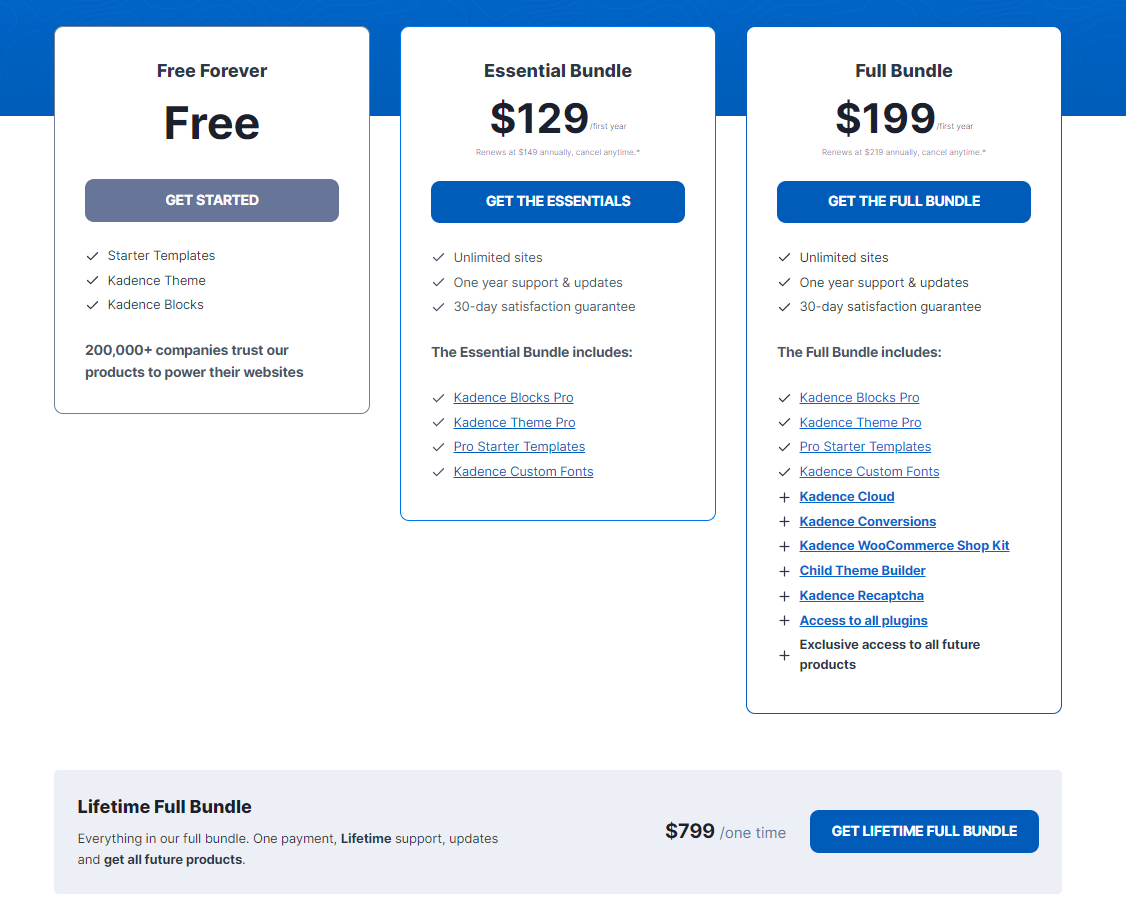Follow Pro Starter Templates link in Essential Bundle

tap(519, 447)
